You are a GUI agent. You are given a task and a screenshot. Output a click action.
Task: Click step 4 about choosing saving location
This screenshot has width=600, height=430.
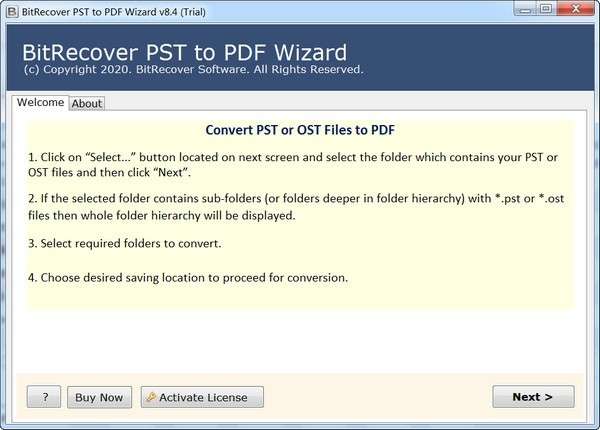(x=188, y=277)
